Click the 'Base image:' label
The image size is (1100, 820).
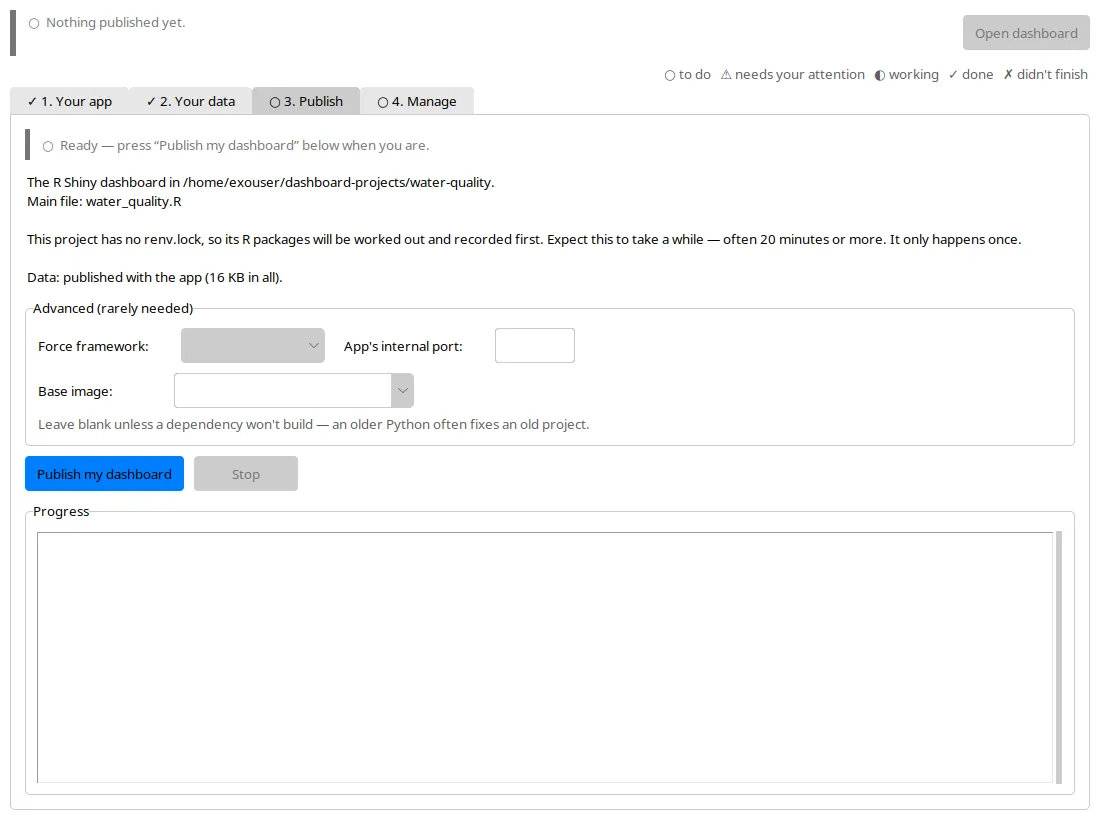pos(75,391)
